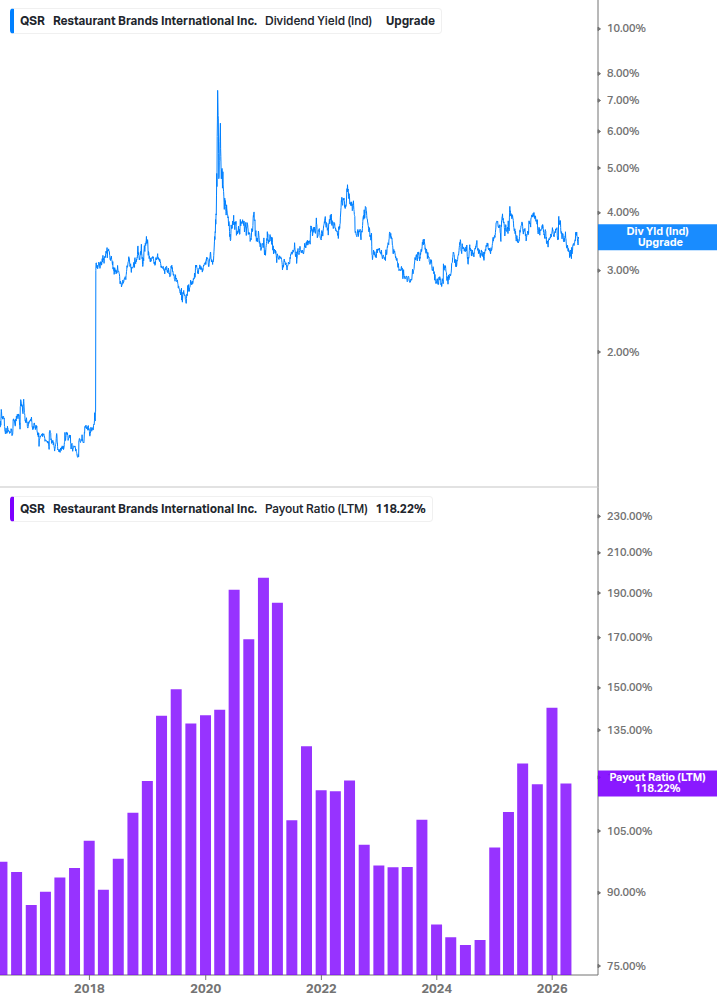Screen dimensions: 717x1005
Task: Click the 2024 label on the time axis
Action: click(x=436, y=989)
